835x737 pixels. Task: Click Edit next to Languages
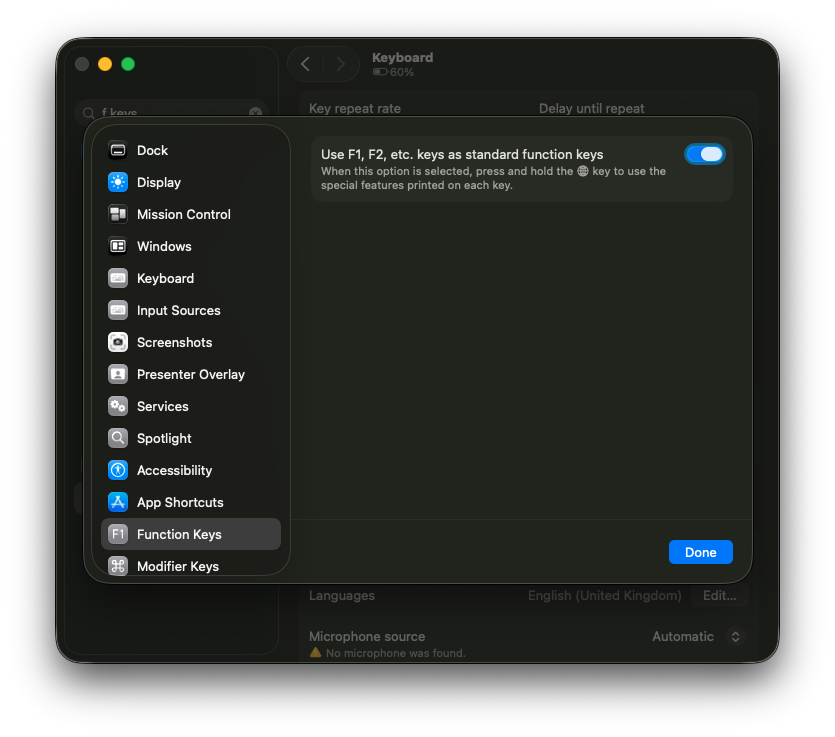tap(719, 595)
